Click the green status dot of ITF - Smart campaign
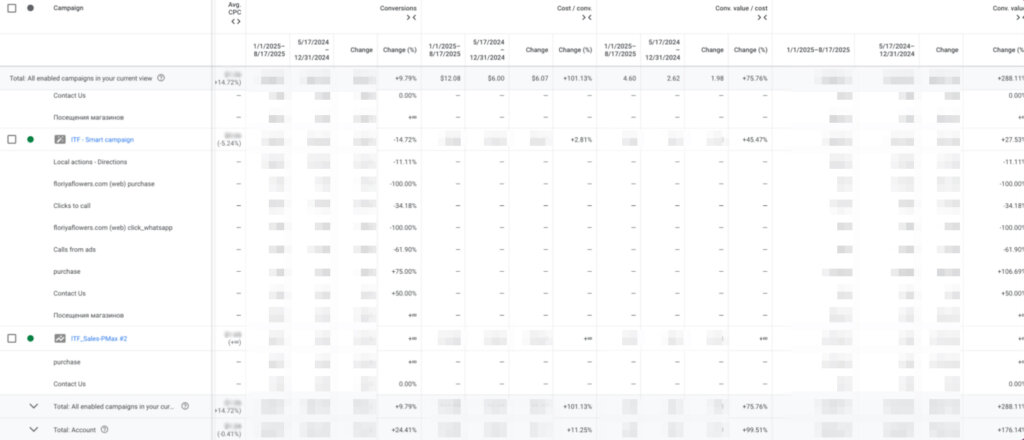The height and width of the screenshot is (440, 1024). (x=30, y=140)
